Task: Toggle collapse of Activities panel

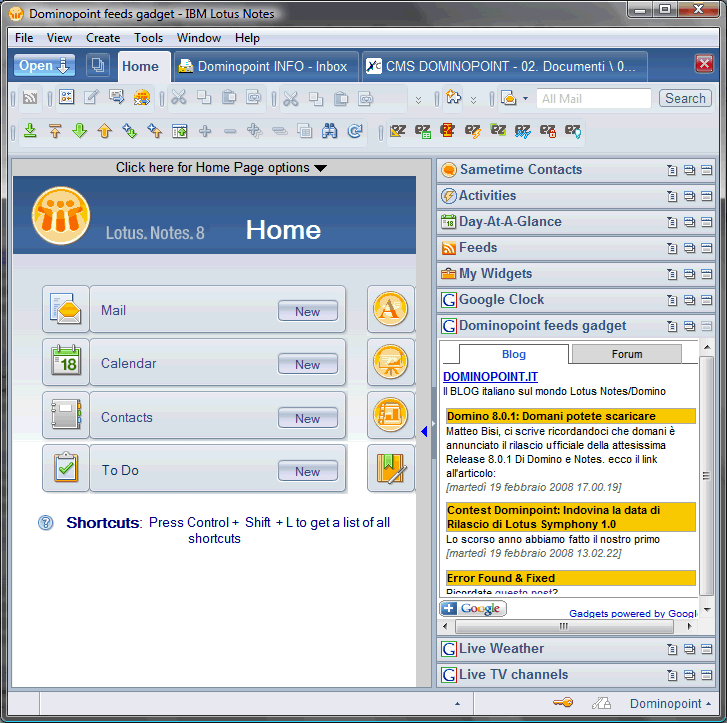Action: [706, 196]
